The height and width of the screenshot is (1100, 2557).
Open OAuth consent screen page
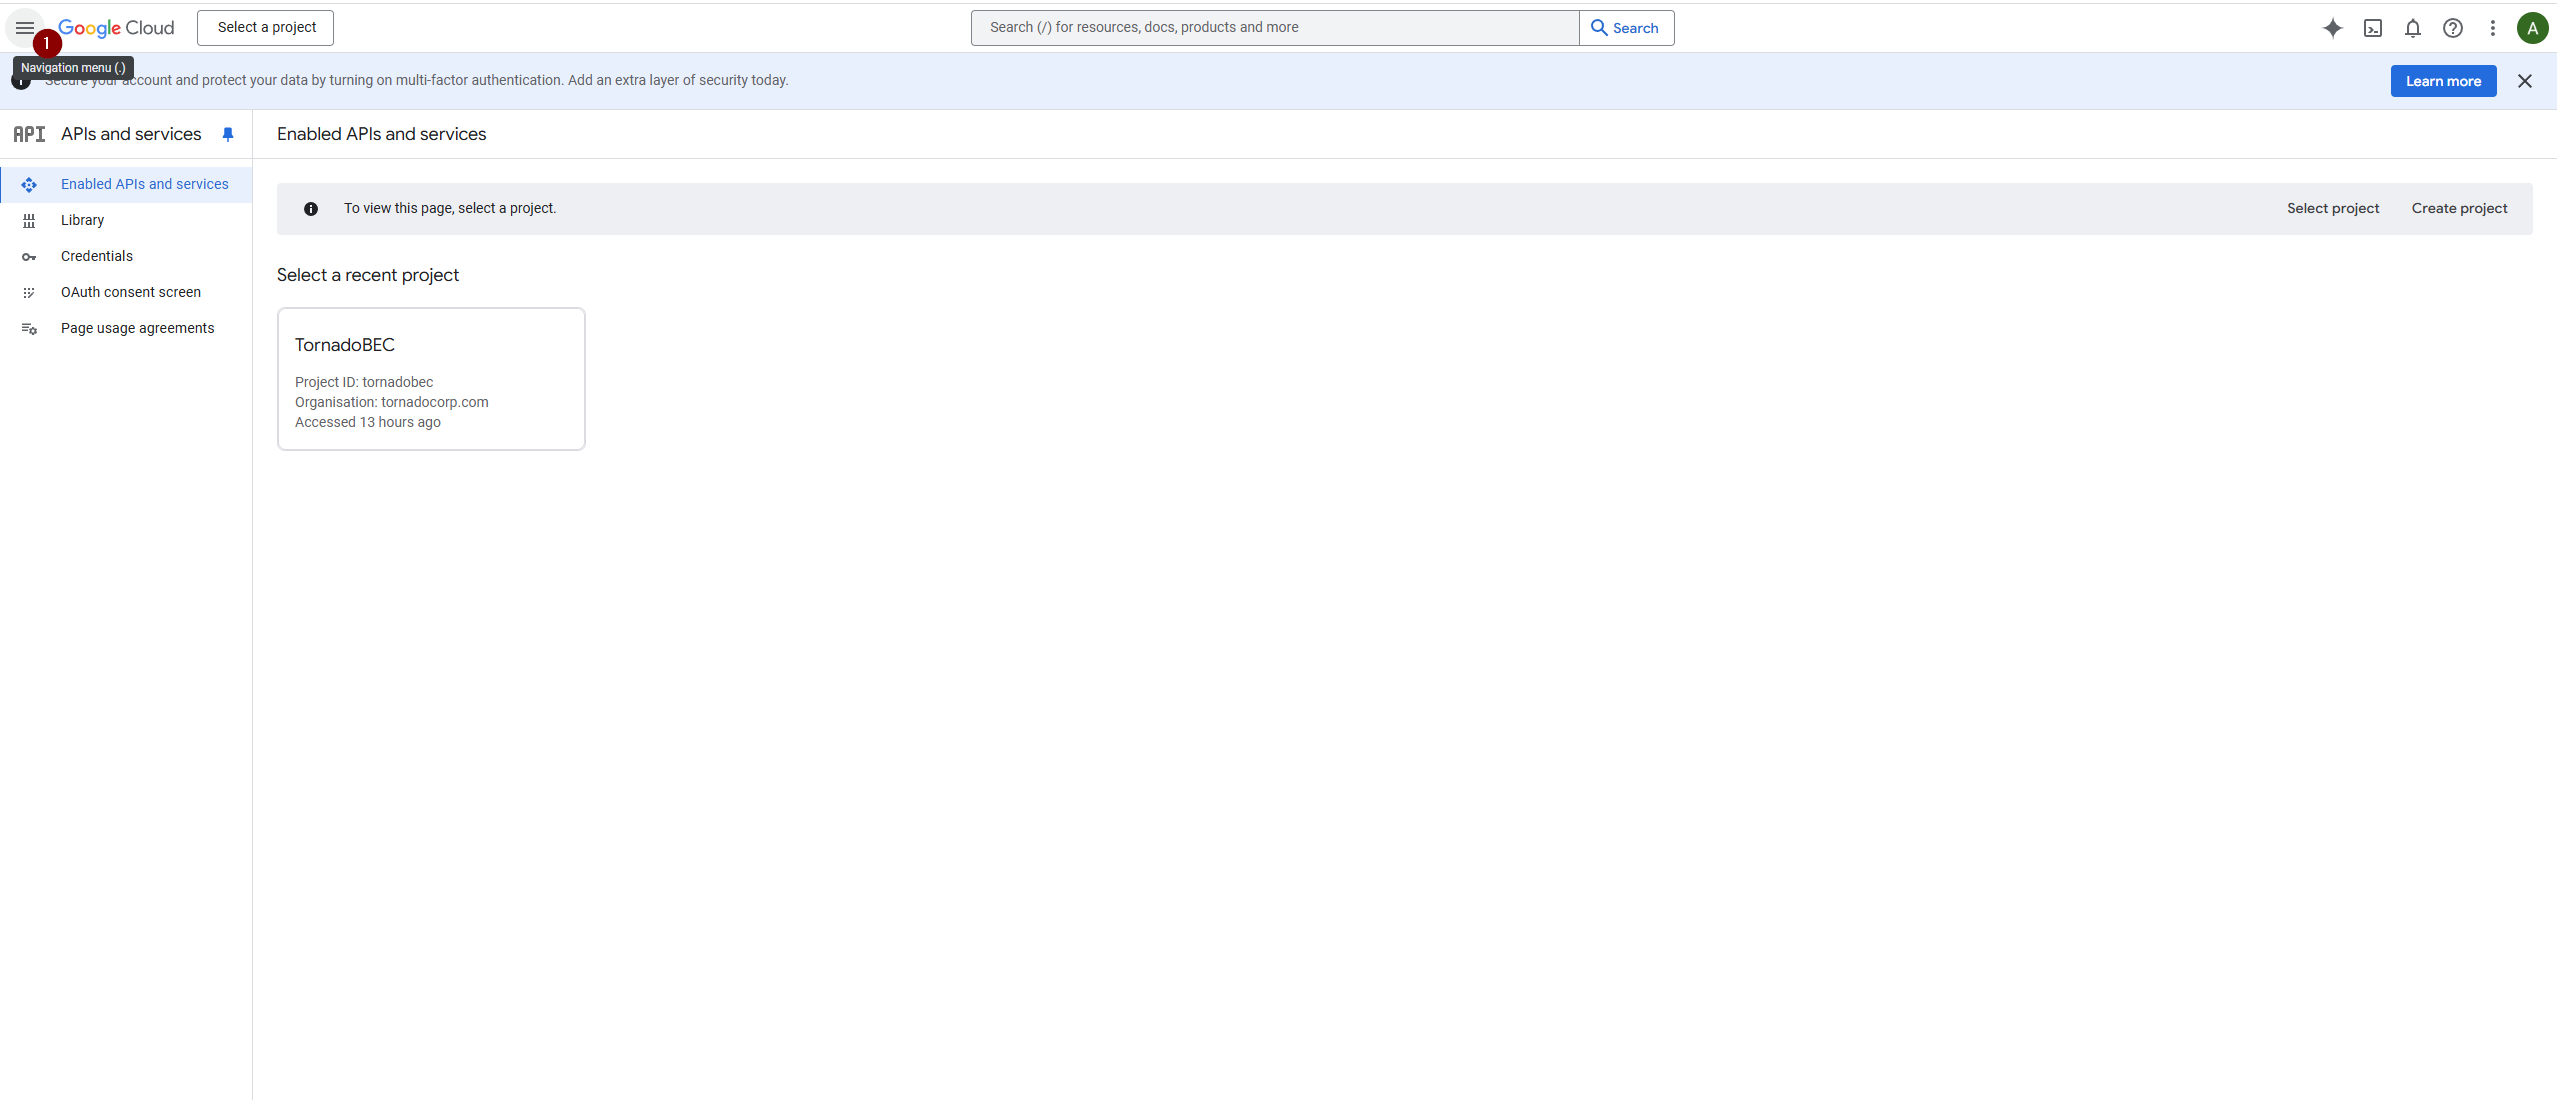(x=130, y=292)
